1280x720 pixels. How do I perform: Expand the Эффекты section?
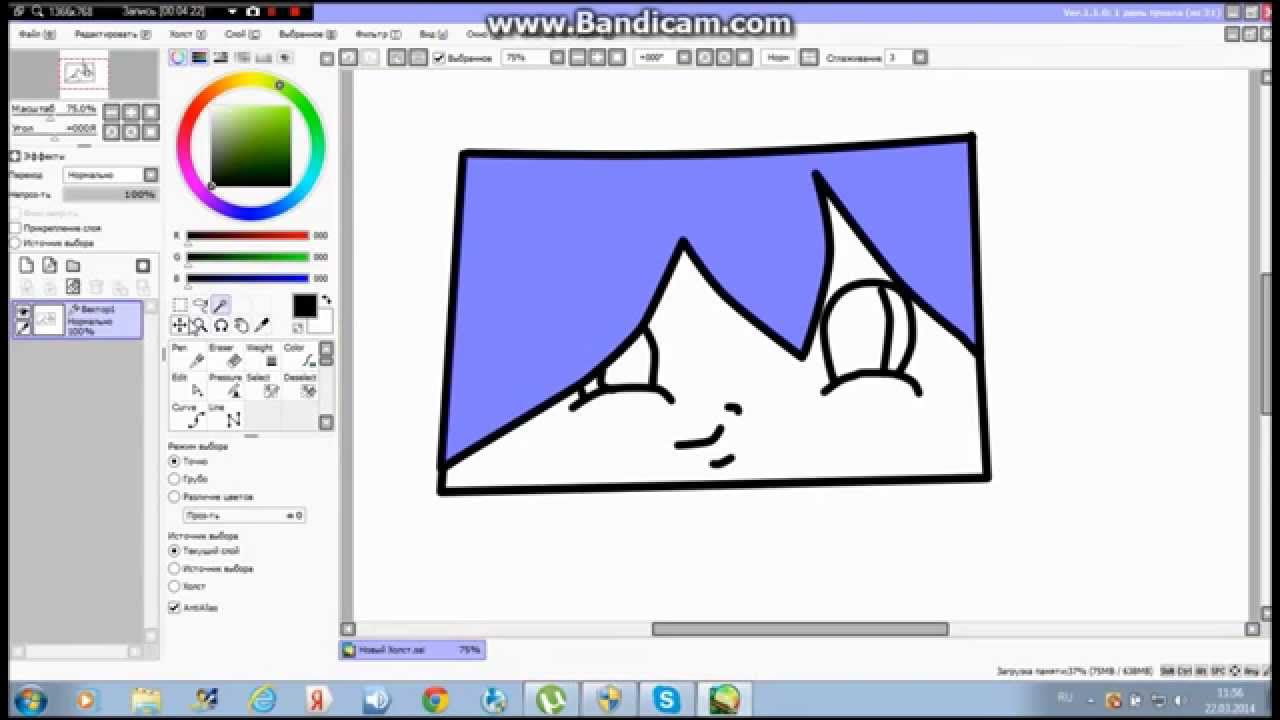[x=15, y=156]
